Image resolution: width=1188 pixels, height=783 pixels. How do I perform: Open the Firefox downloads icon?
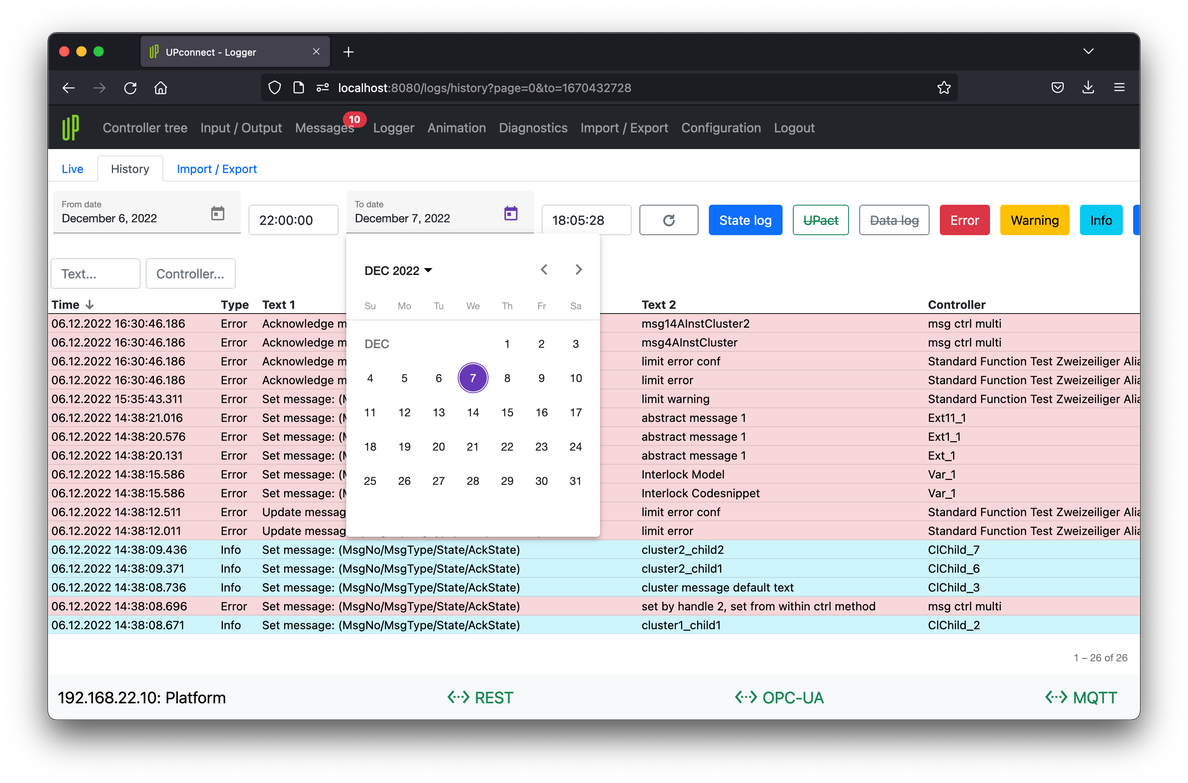pyautogui.click(x=1088, y=88)
